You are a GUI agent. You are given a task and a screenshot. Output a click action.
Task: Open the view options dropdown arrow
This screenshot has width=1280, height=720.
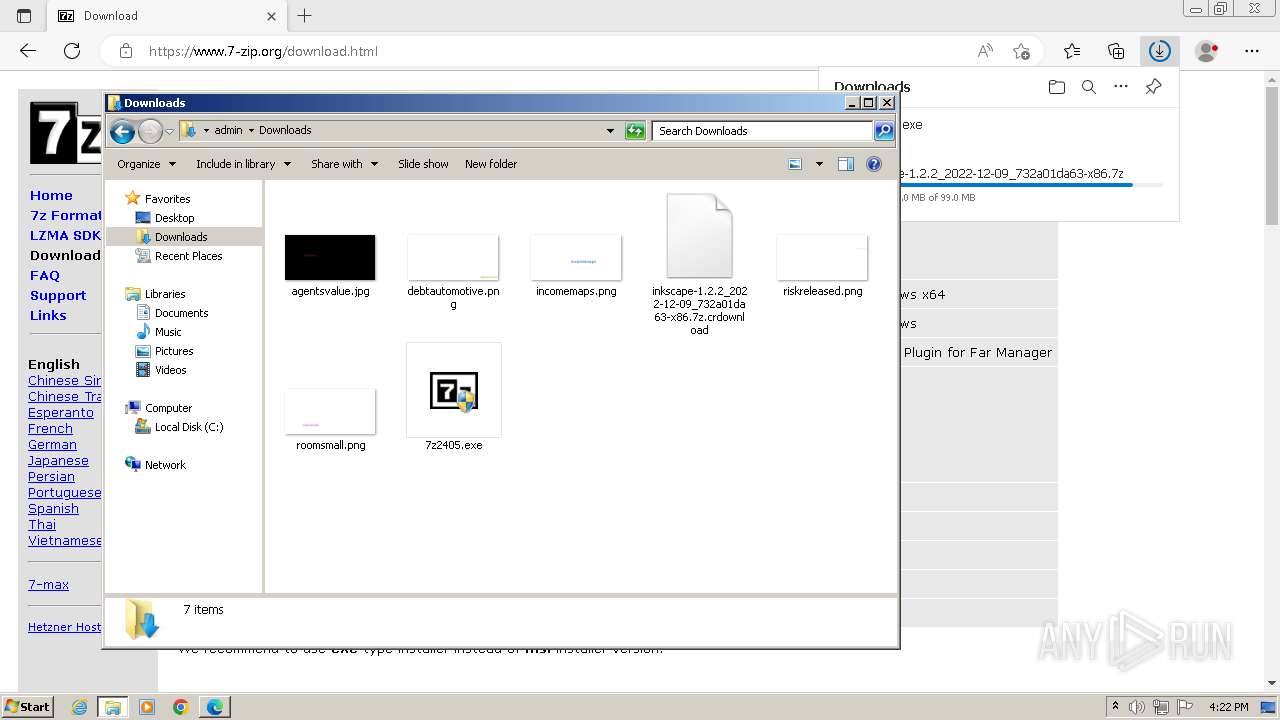819,164
